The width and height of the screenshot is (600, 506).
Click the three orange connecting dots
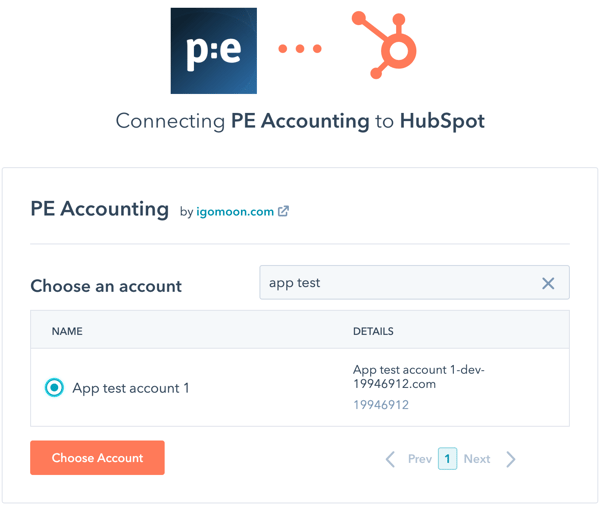300,49
